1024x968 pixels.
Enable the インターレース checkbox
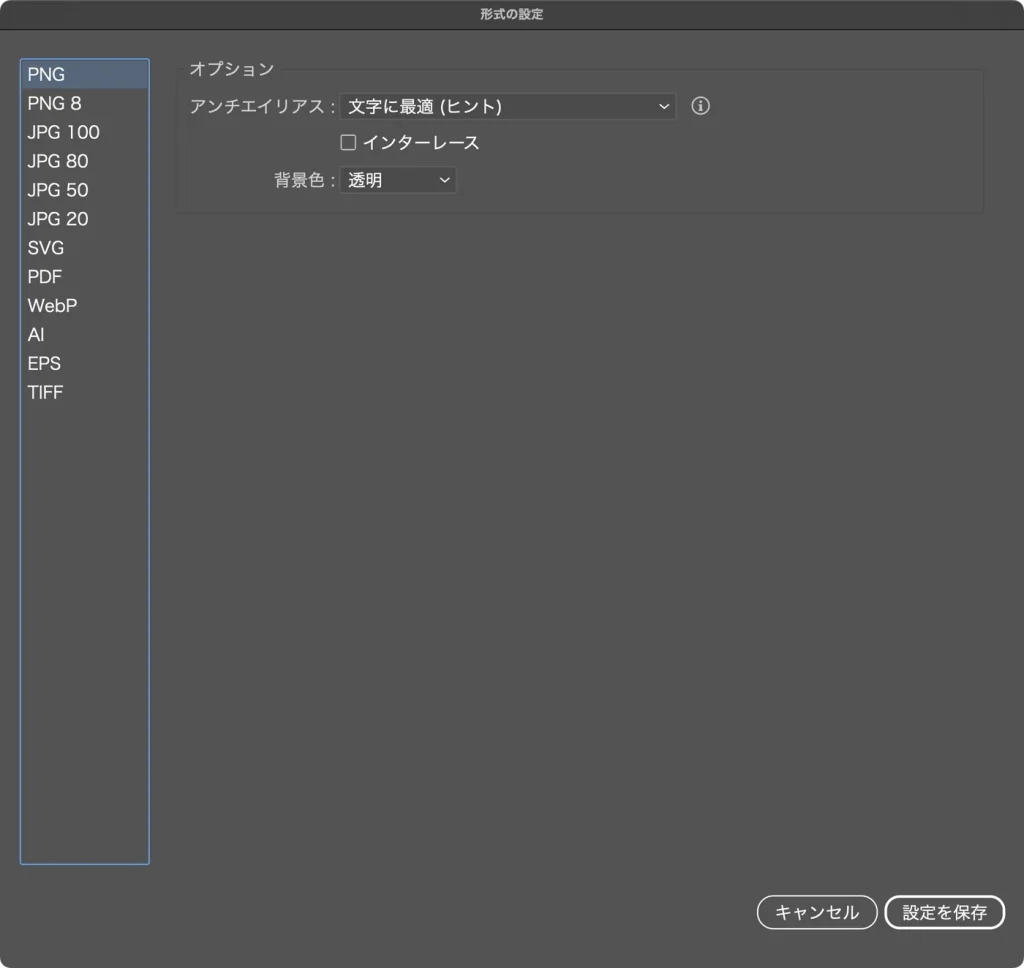[x=348, y=142]
